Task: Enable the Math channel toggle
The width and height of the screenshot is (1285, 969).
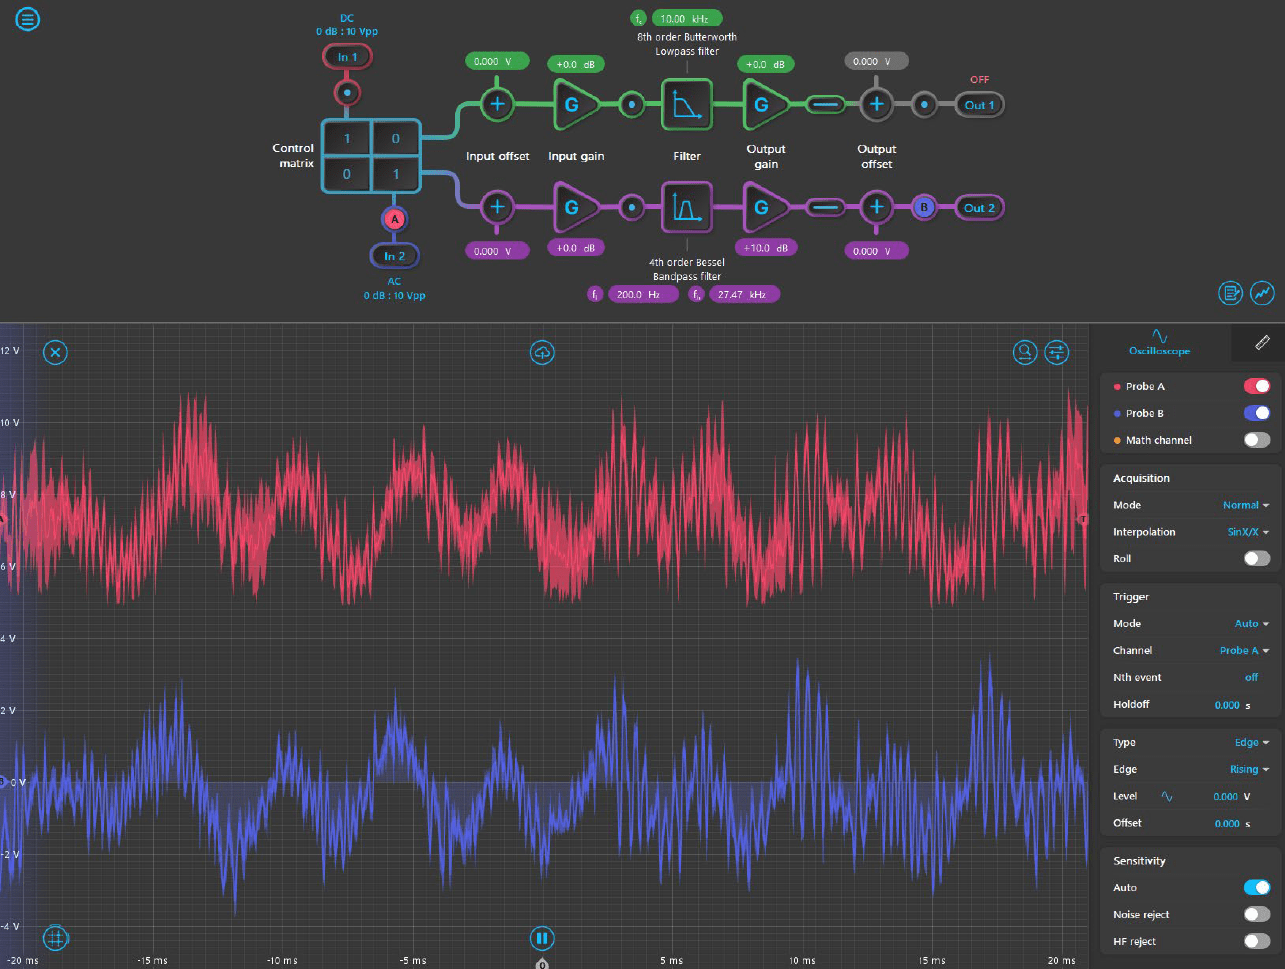Action: [1256, 440]
